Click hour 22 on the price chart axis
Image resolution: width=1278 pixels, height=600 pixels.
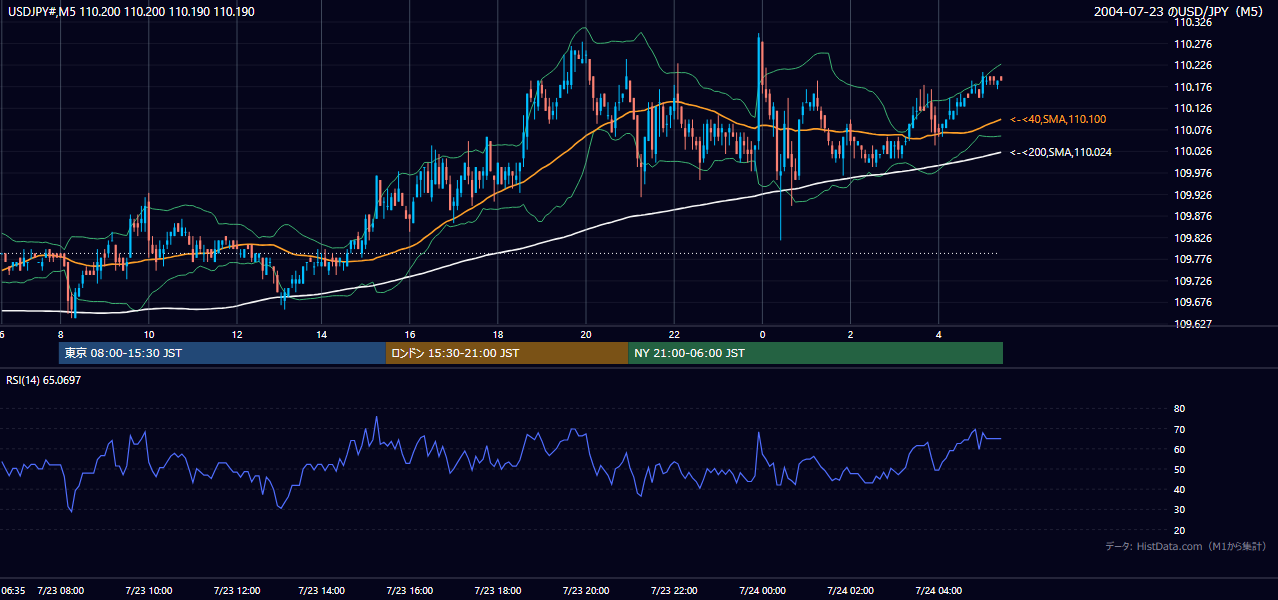coord(674,334)
